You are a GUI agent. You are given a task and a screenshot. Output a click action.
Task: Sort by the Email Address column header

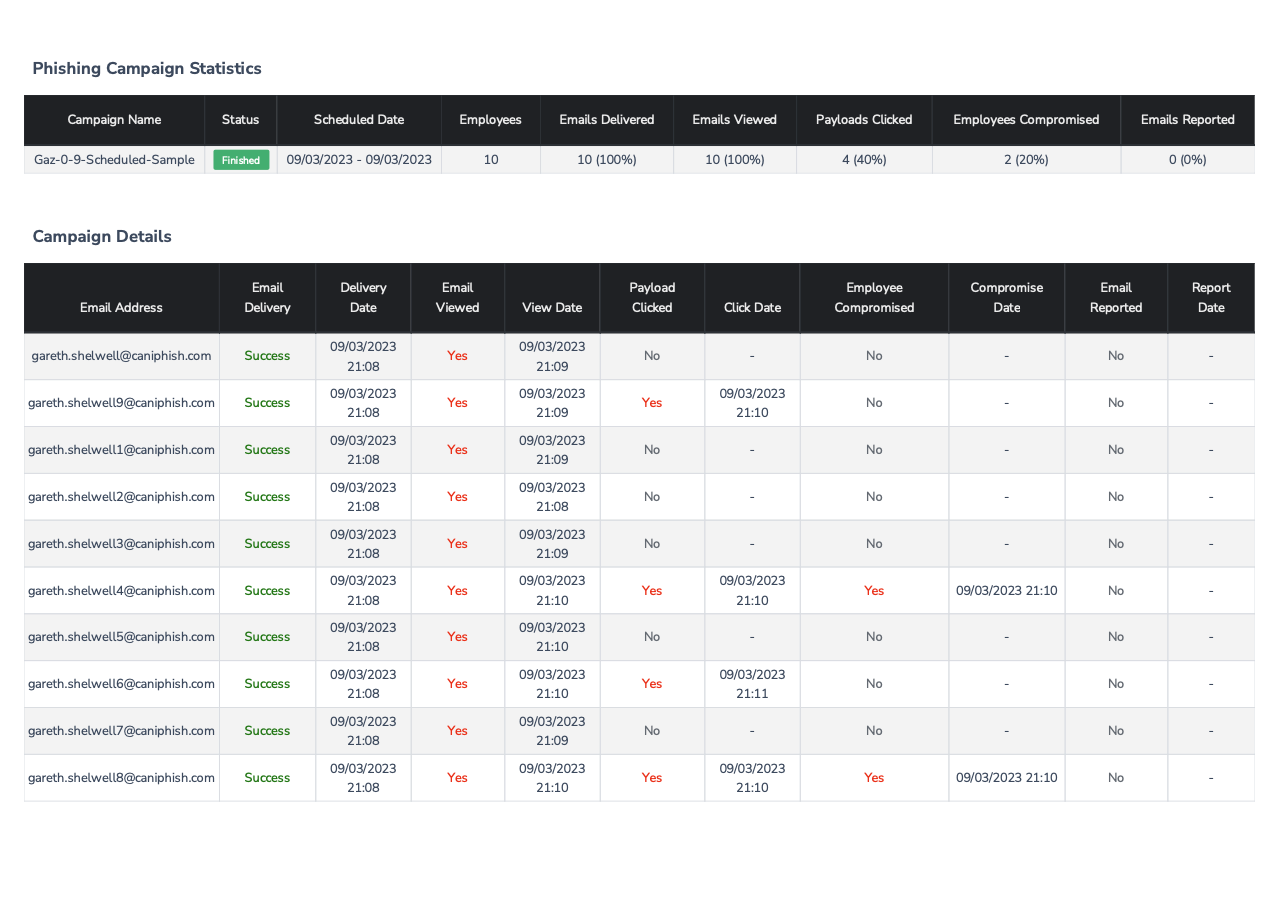(x=121, y=308)
